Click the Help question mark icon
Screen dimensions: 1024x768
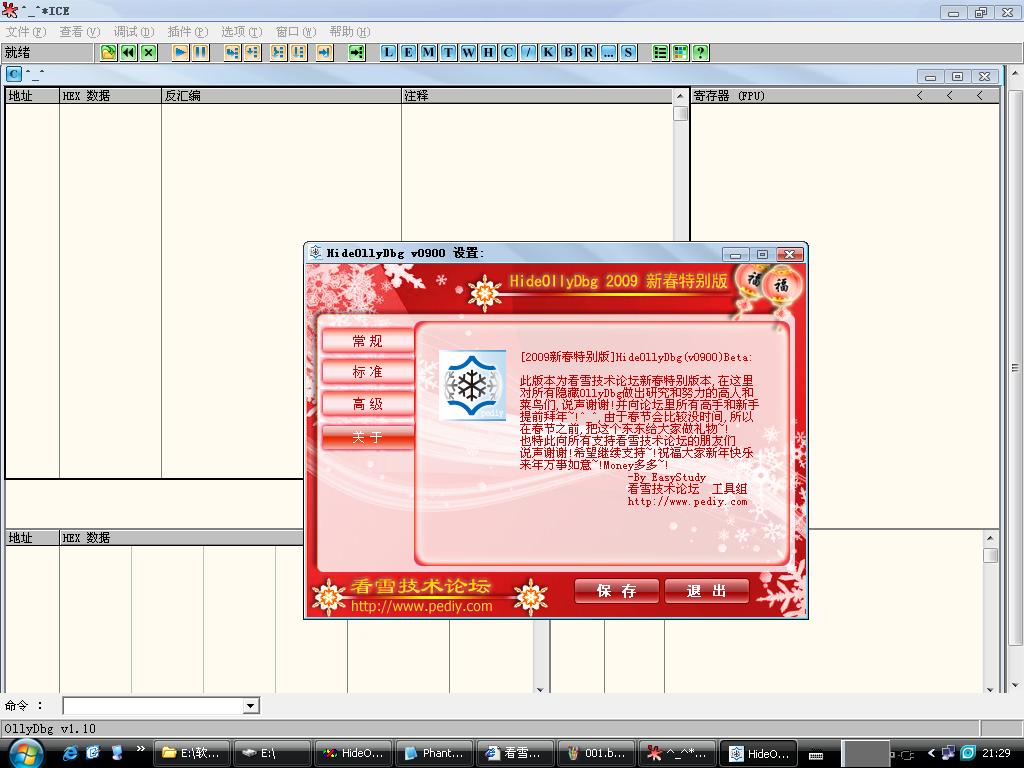pos(701,53)
